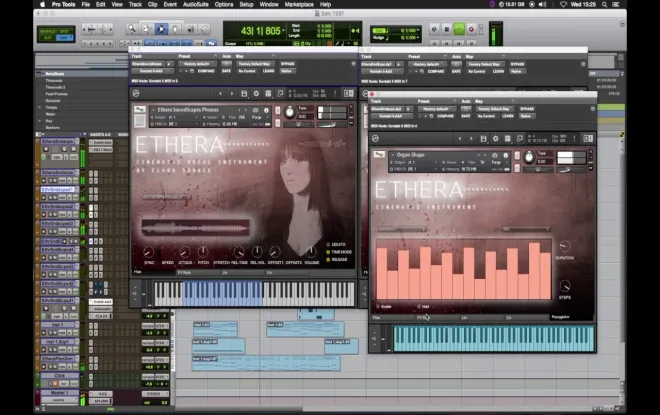Open save menu disk icon in Organ Shape Kontakt
Viewport: 660px width, 415px height.
(x=484, y=138)
